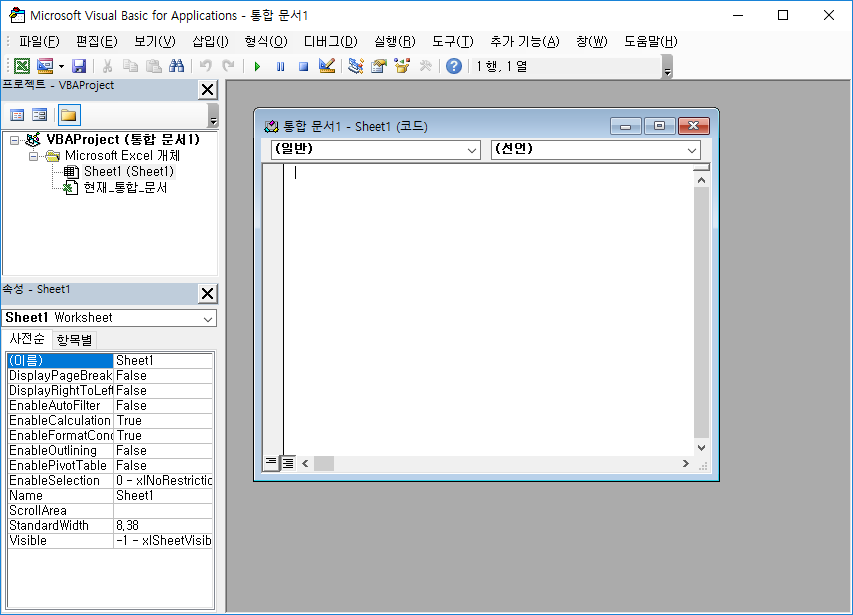Open the Sheet1 Worksheet object dropdown

coord(208,319)
